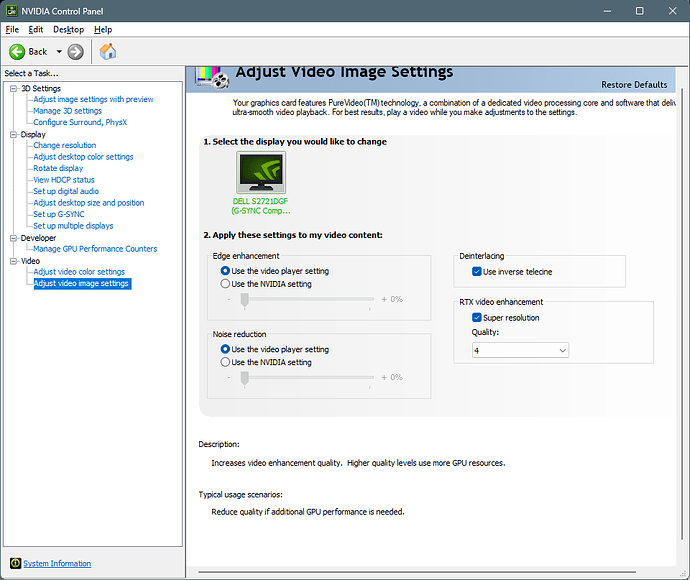The width and height of the screenshot is (690, 580).
Task: Click the Edge enhancement slider handle
Action: (x=245, y=300)
